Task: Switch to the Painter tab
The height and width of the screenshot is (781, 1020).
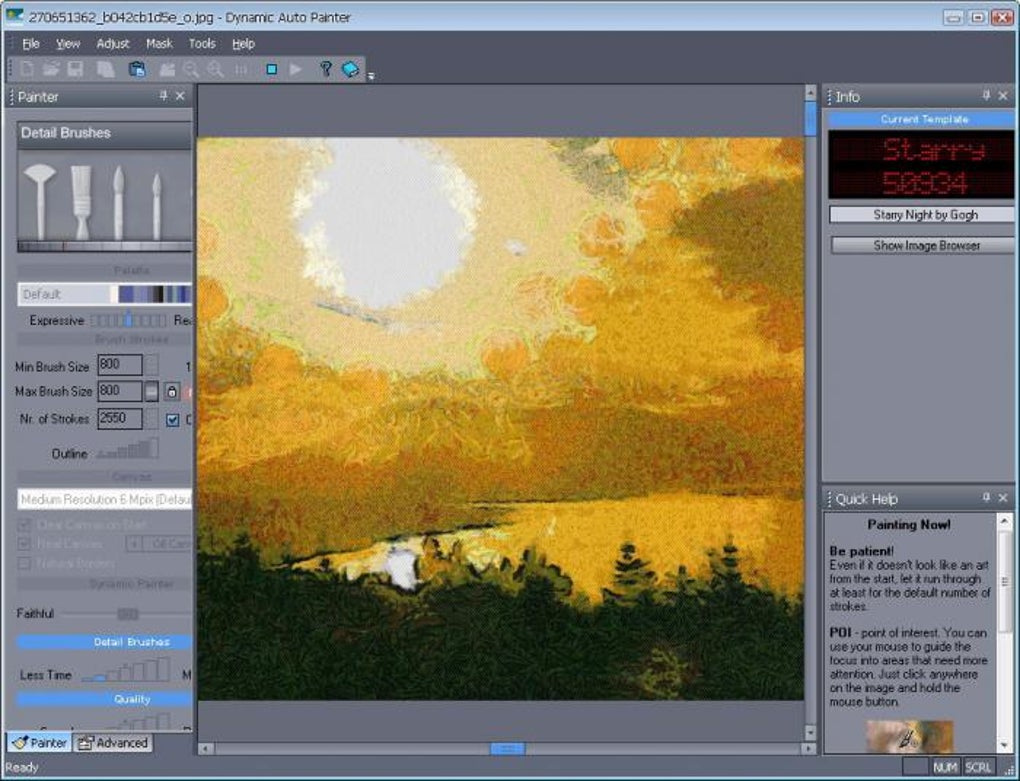Action: [x=39, y=743]
